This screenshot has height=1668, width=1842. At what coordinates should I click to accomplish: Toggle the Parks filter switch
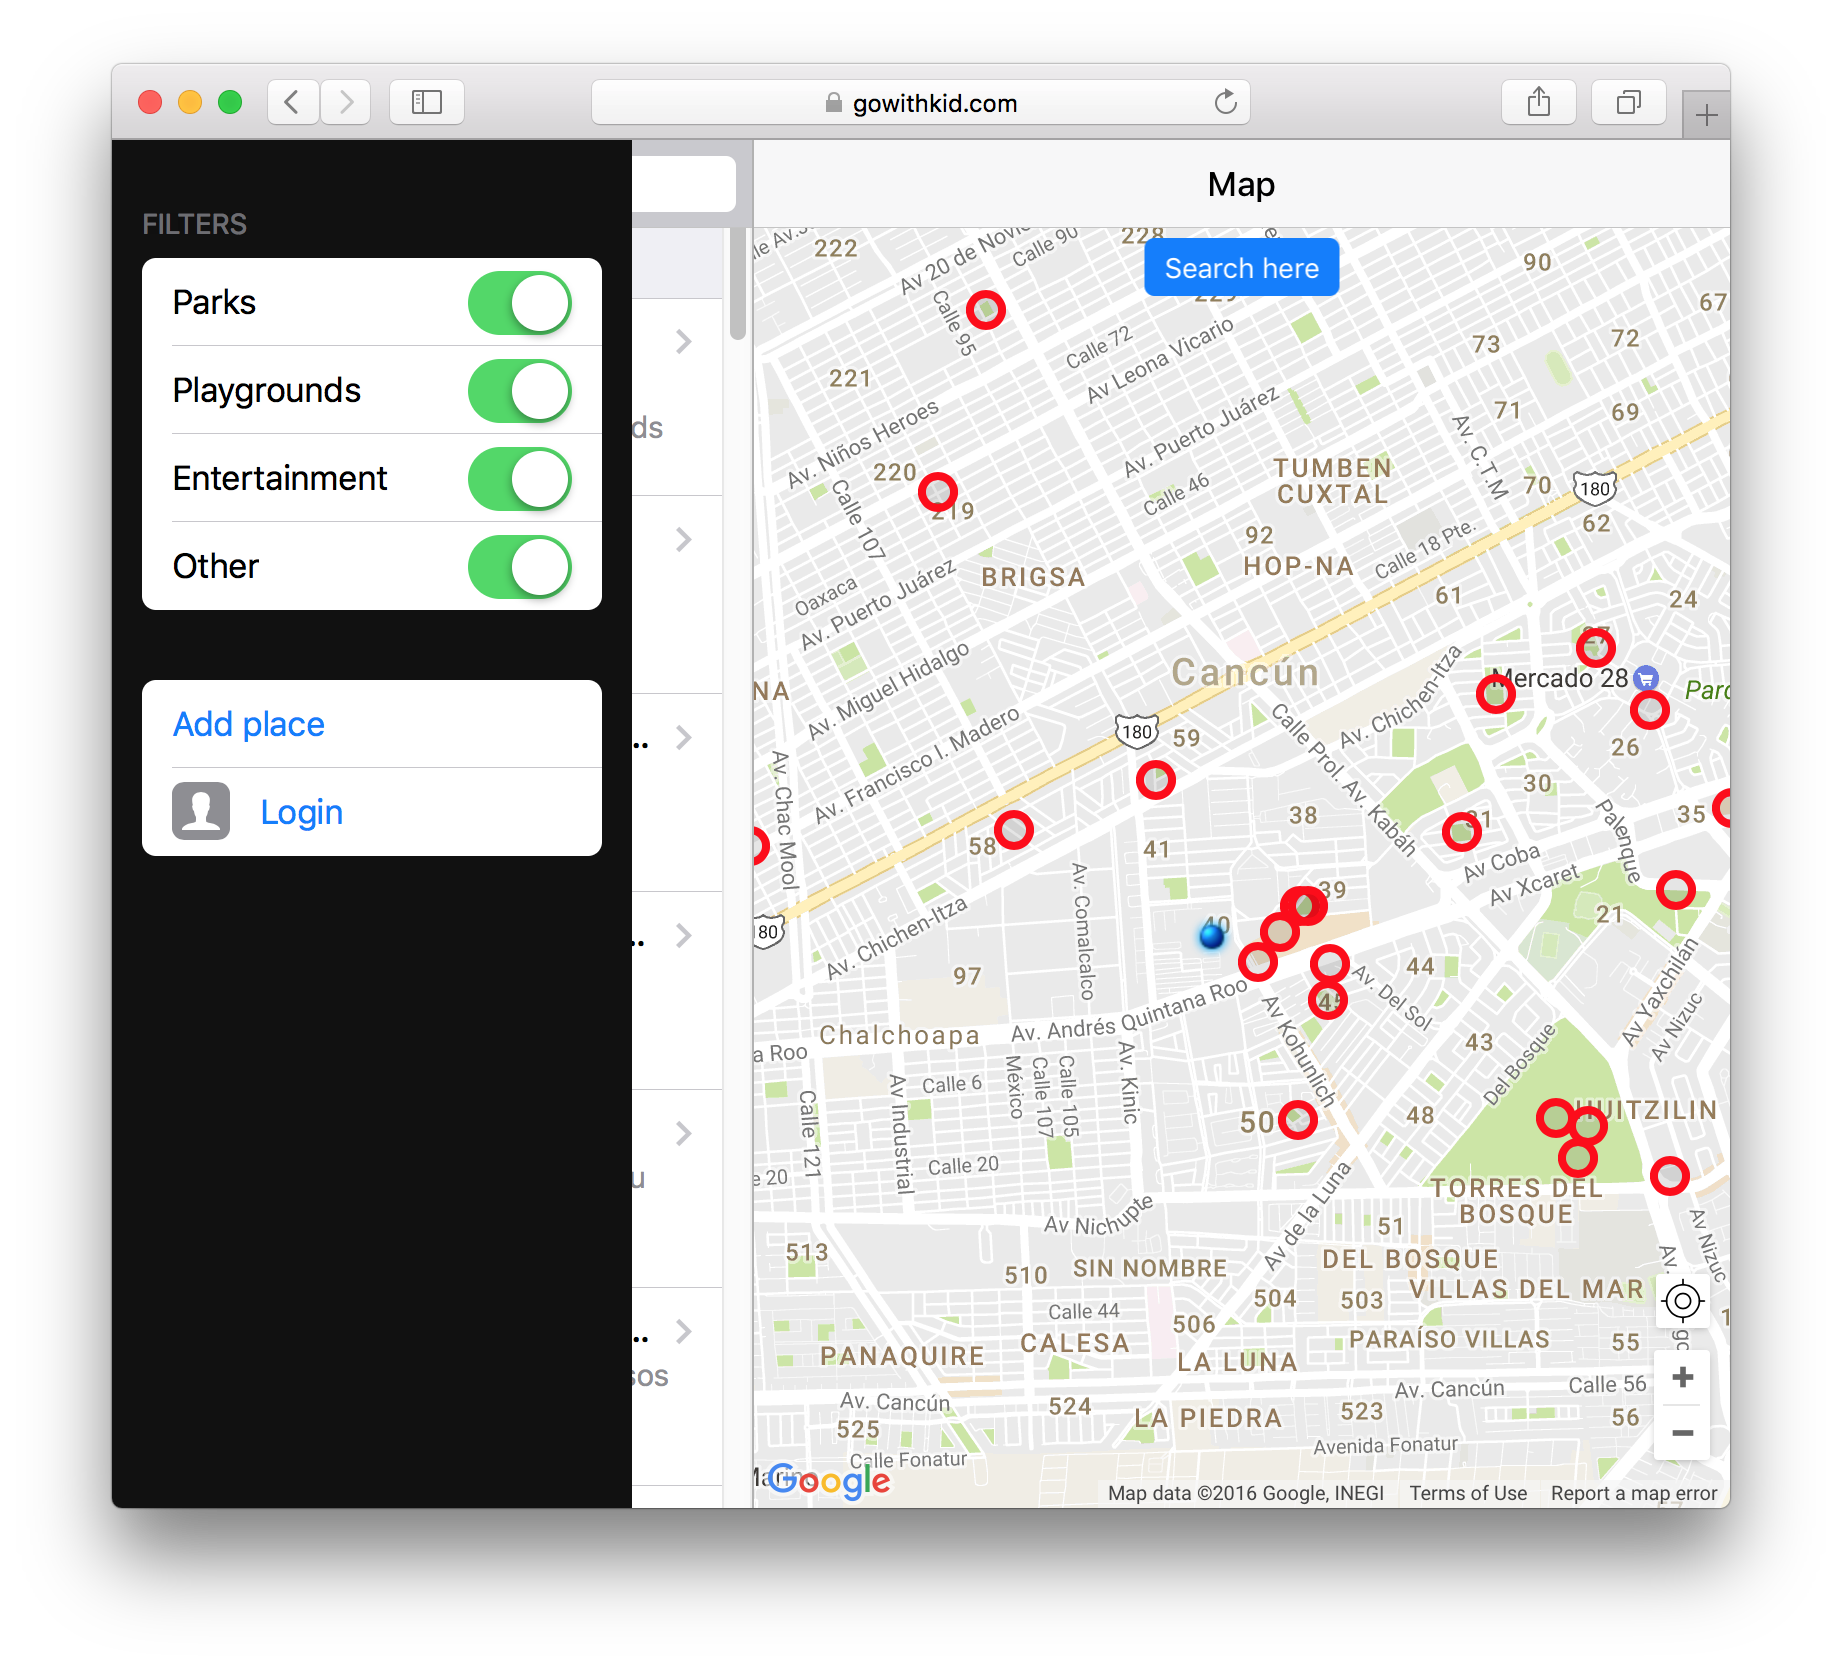click(519, 303)
